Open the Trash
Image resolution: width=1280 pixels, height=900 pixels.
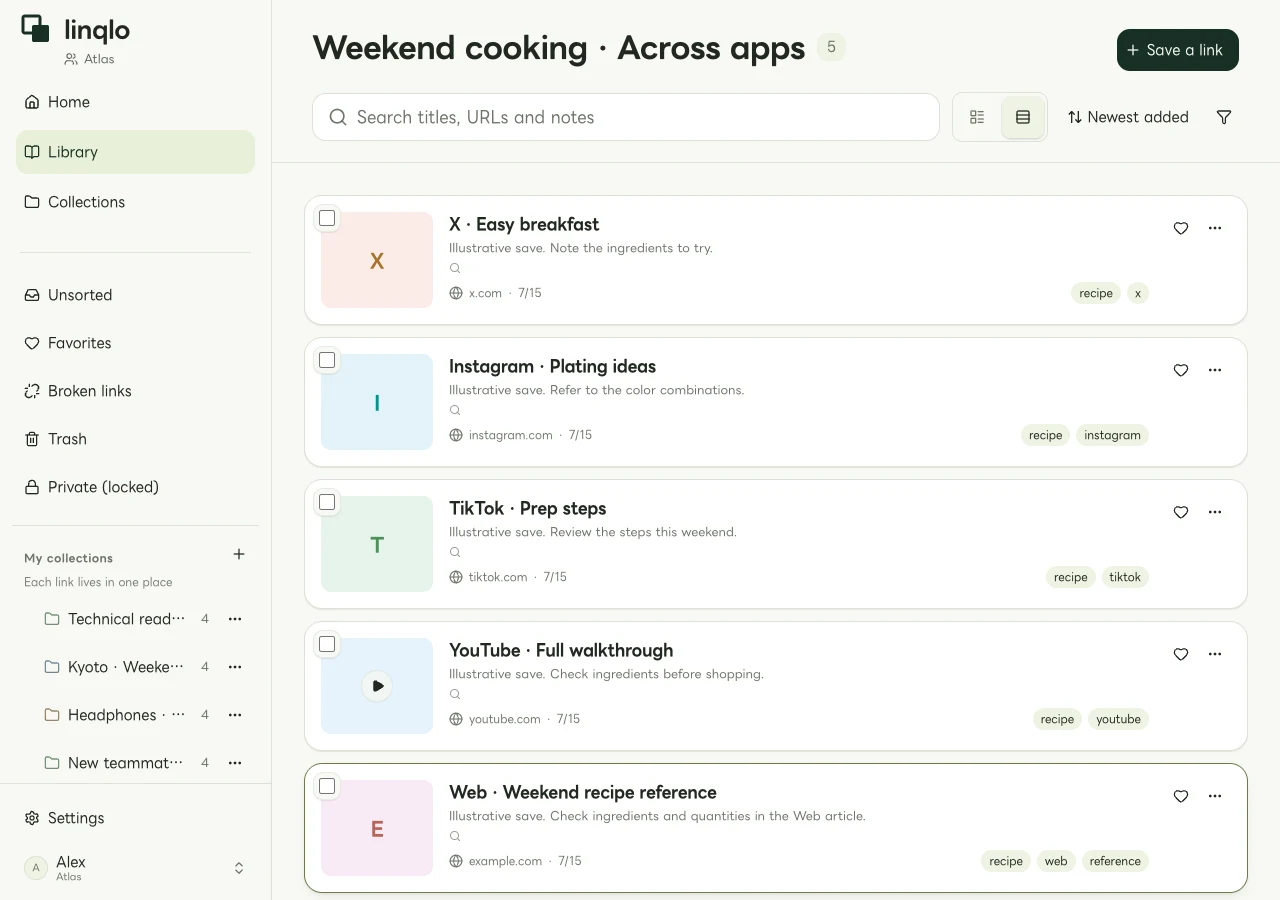(x=135, y=439)
